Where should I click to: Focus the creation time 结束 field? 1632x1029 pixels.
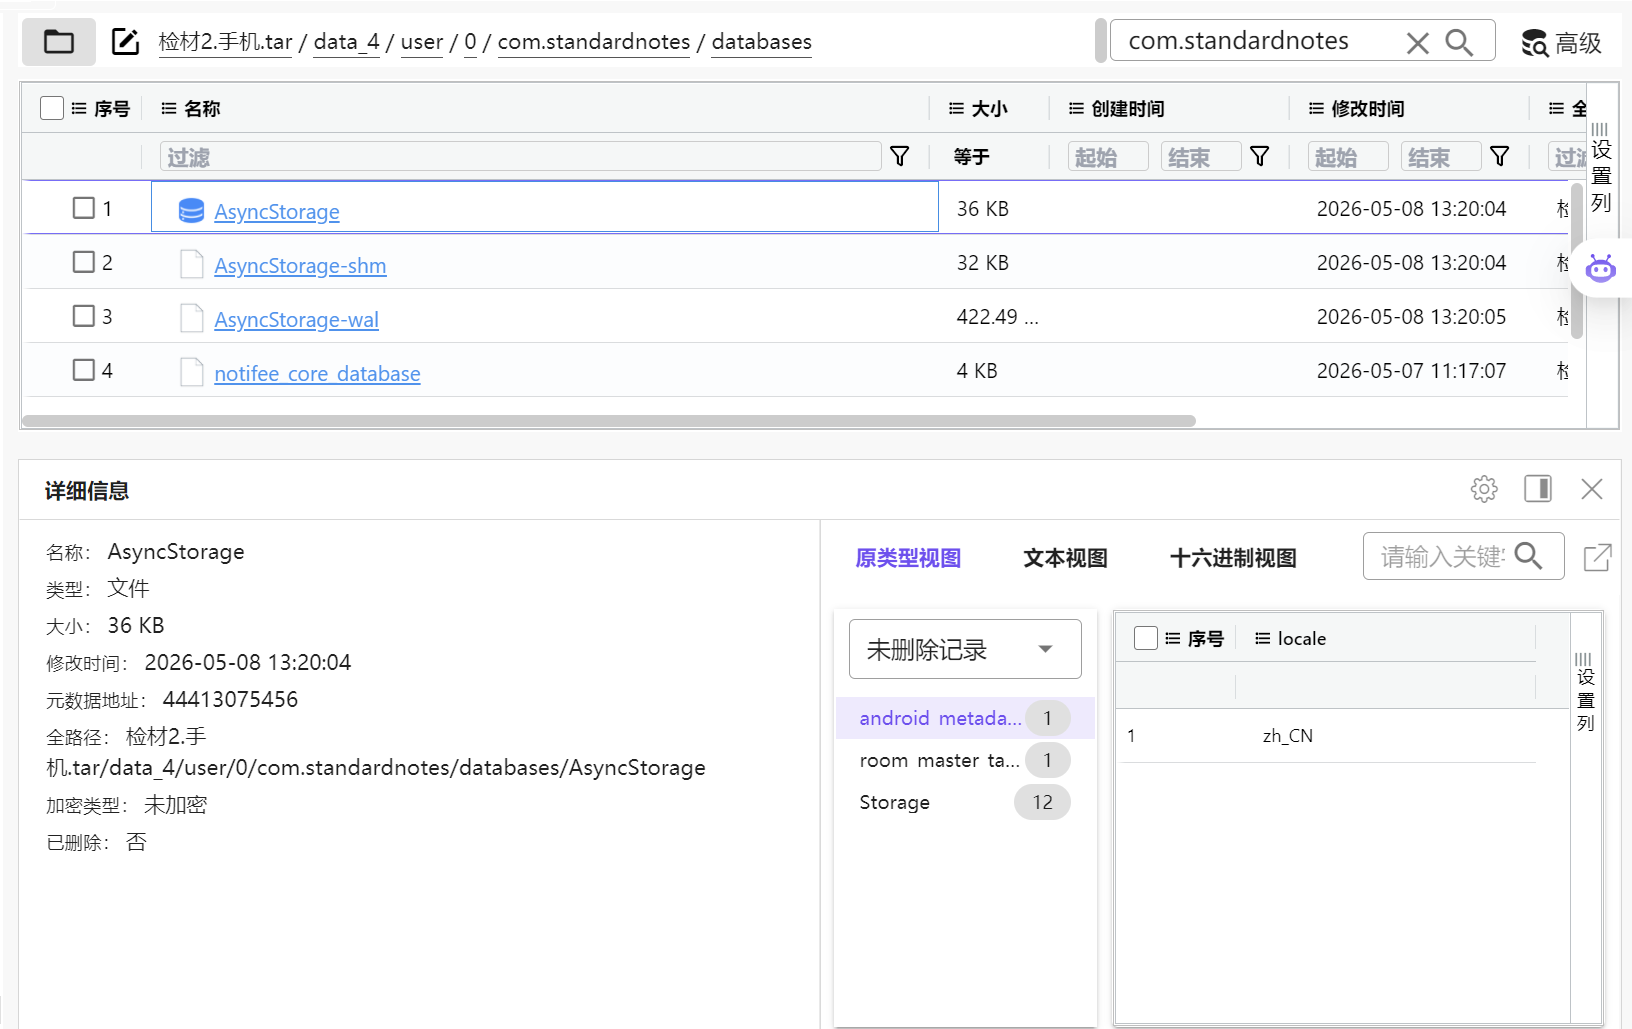pos(1201,157)
